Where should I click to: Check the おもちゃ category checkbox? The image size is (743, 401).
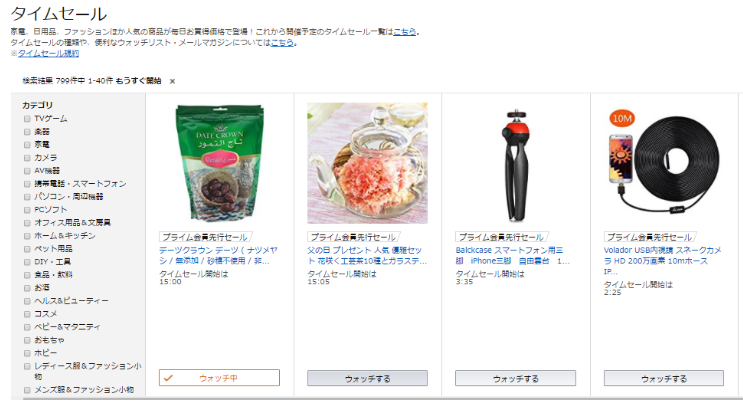[27, 340]
